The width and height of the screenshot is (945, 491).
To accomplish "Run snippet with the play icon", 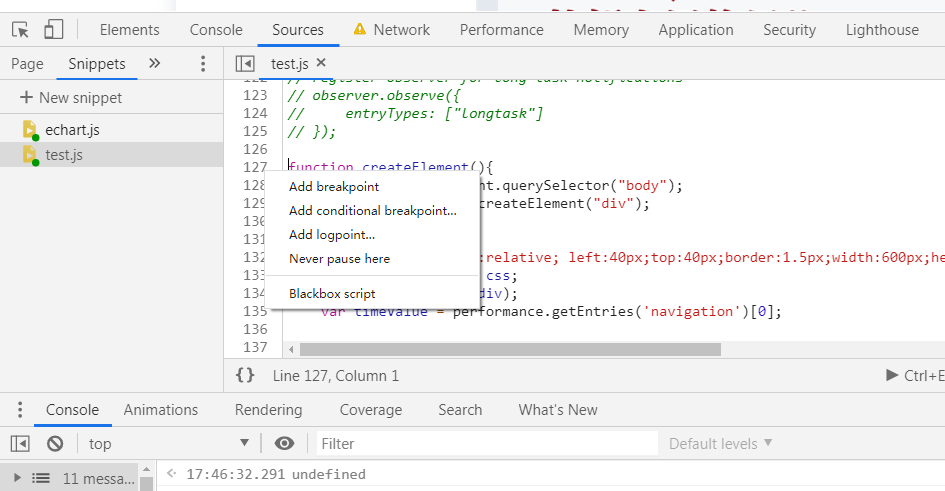I will tap(892, 375).
